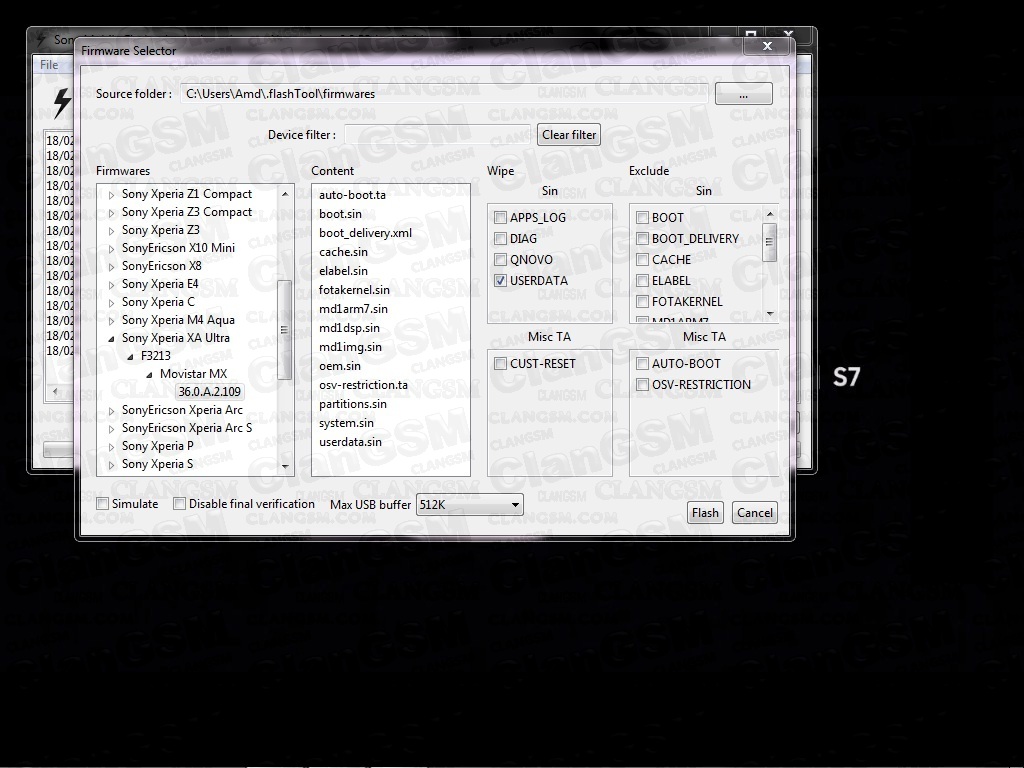Tick Disable final verification checkbox
1024x768 pixels.
point(179,504)
